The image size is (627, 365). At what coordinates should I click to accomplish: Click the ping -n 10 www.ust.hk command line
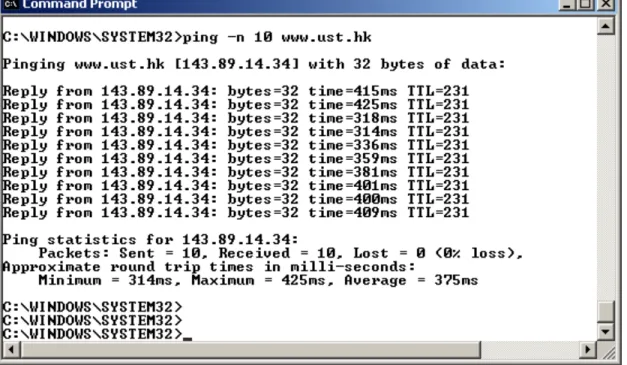coord(187,37)
